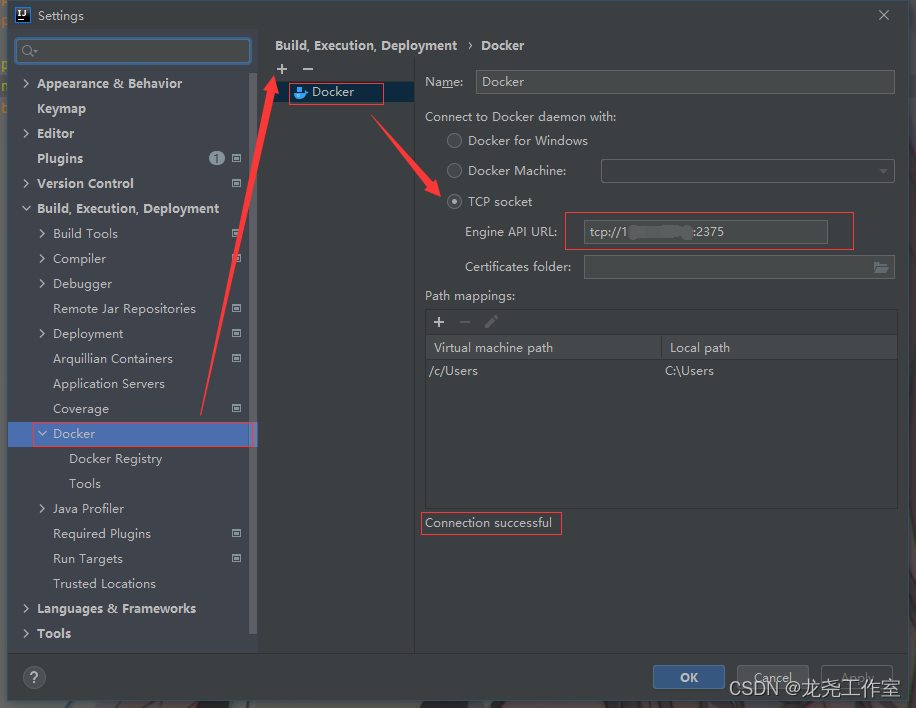Image resolution: width=916 pixels, height=708 pixels.
Task: Expand the Build Tools node
Action: pyautogui.click(x=42, y=234)
